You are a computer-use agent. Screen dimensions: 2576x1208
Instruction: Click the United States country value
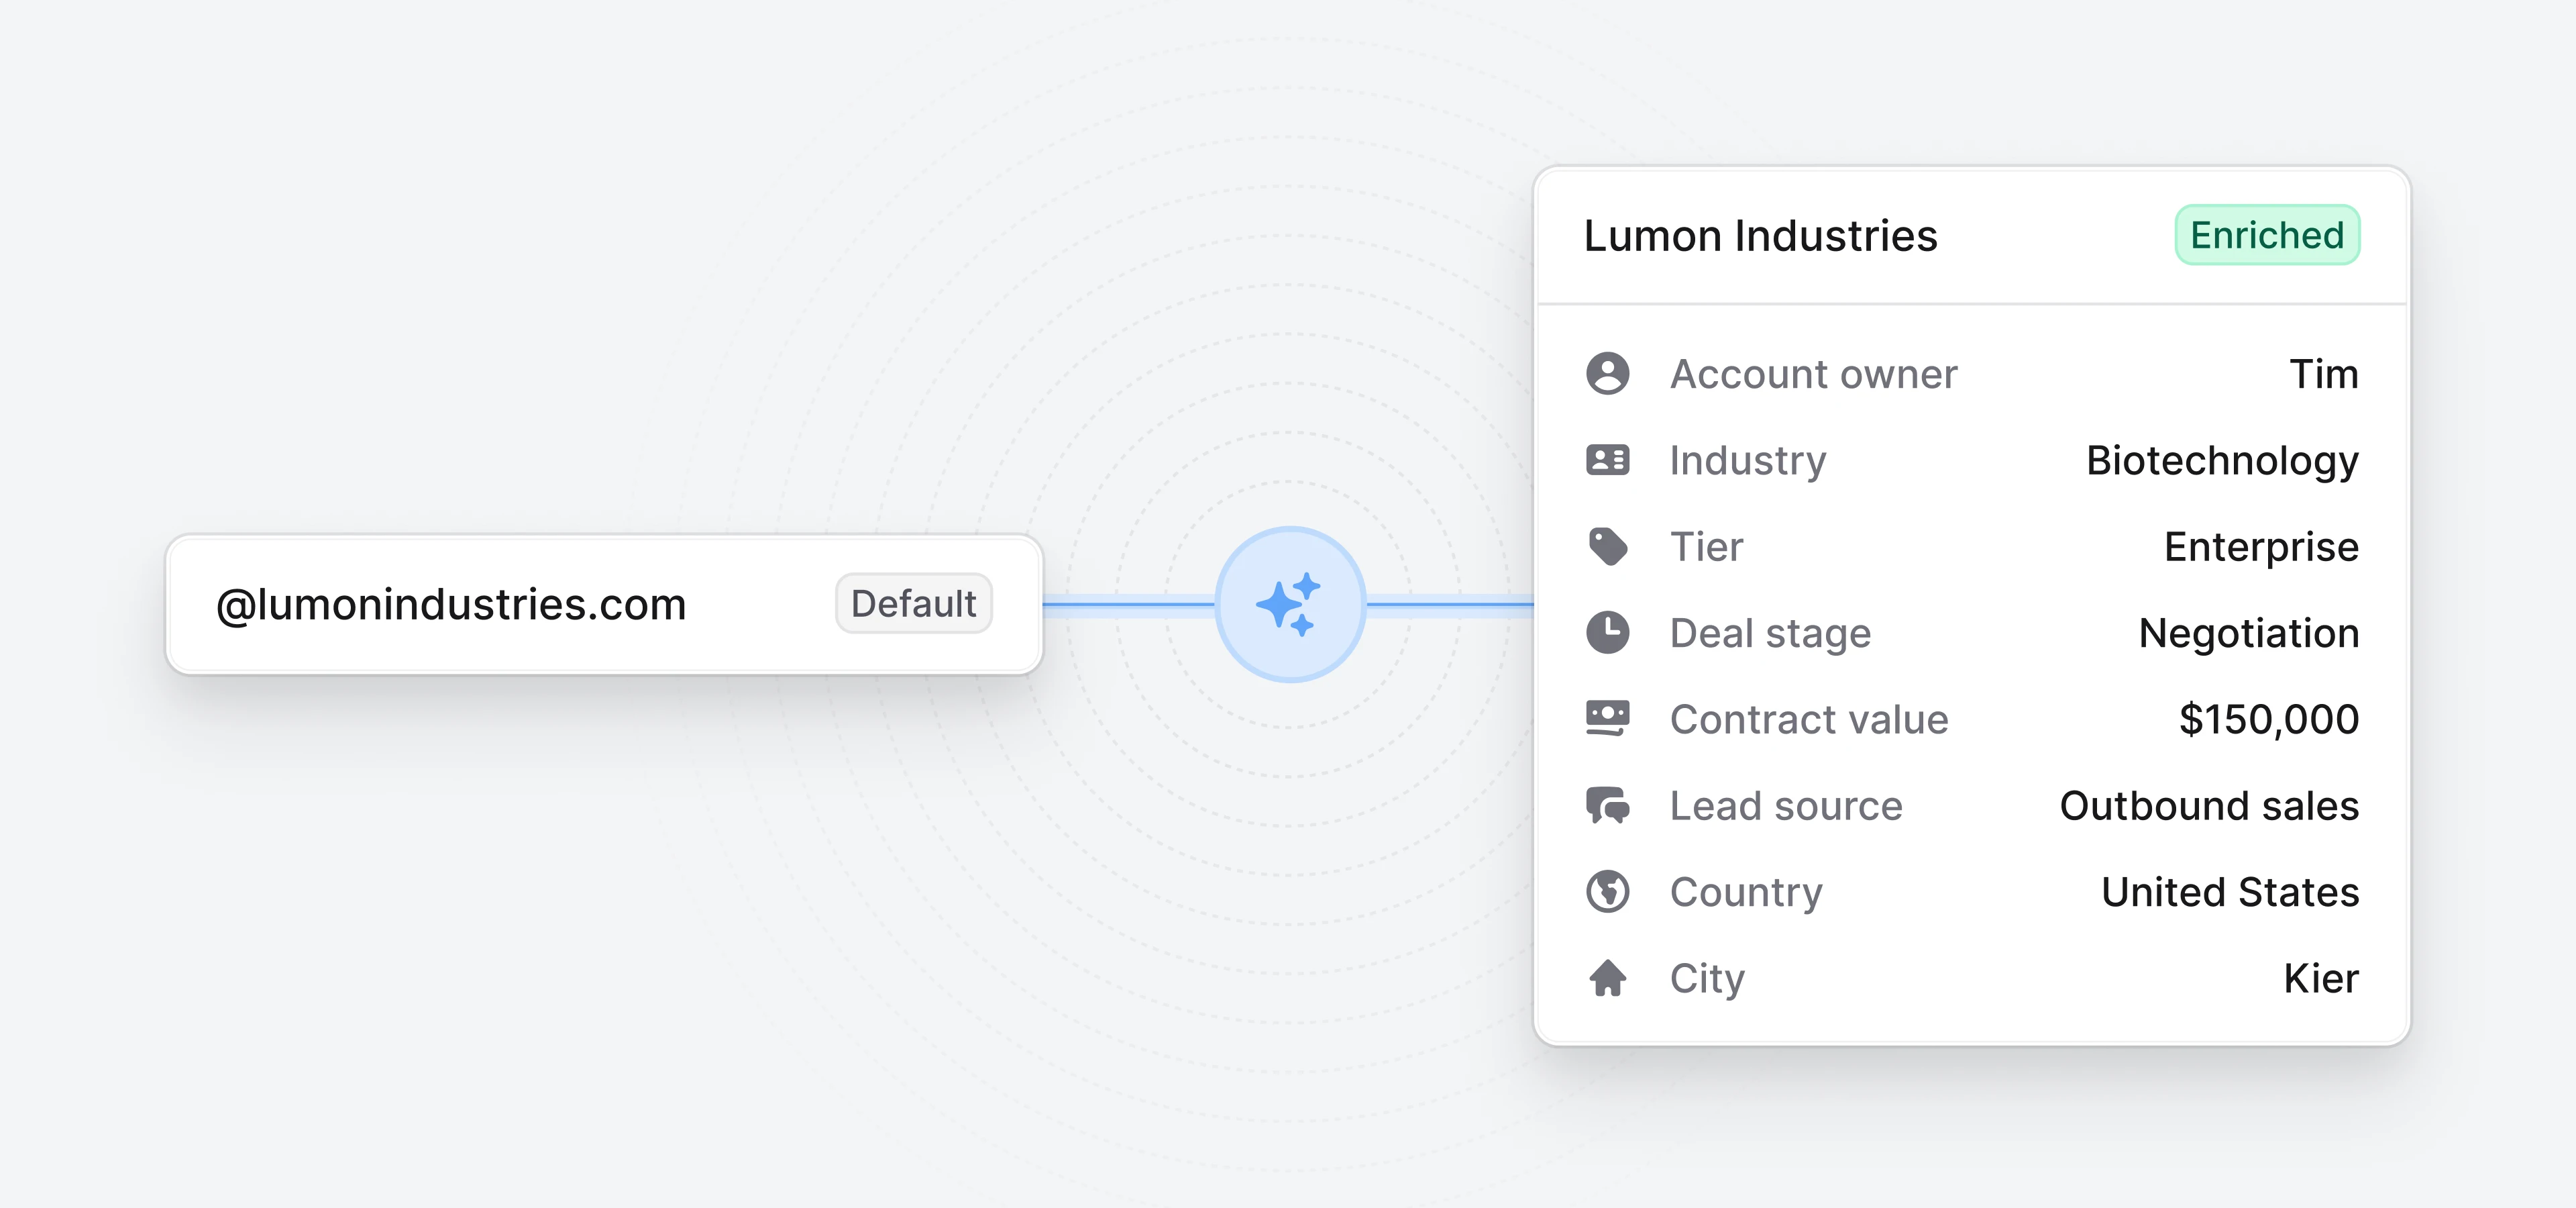(x=2229, y=891)
